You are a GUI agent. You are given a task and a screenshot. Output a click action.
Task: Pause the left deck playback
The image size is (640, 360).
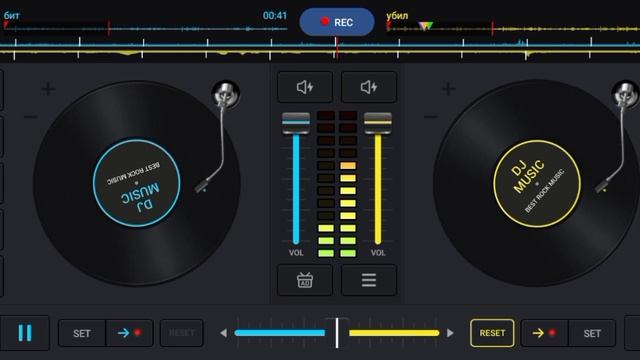coord(25,333)
